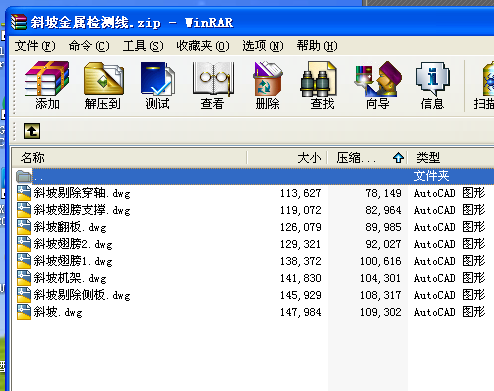Select file name 斜坡翅膀2.dwg
Viewport: 494px width, 391px height.
73,244
